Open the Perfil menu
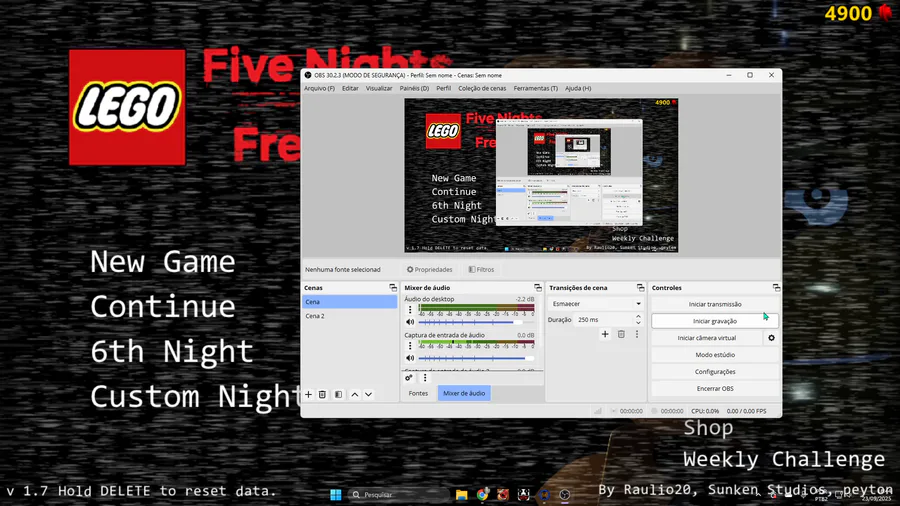This screenshot has height=506, width=900. 444,88
